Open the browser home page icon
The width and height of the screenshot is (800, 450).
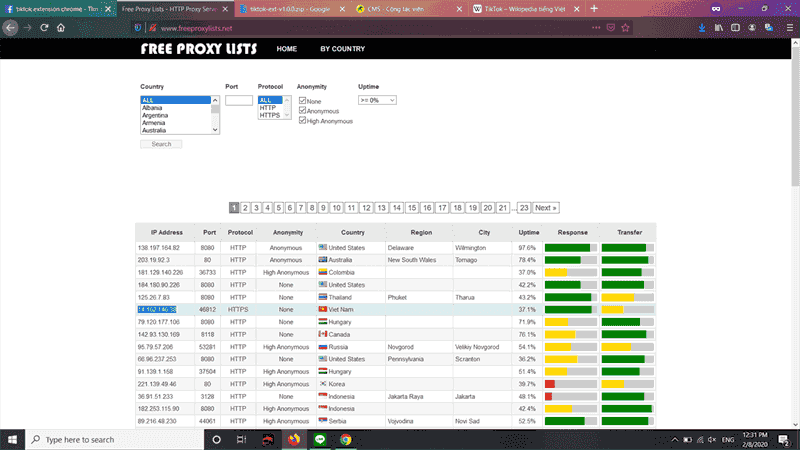click(x=61, y=28)
